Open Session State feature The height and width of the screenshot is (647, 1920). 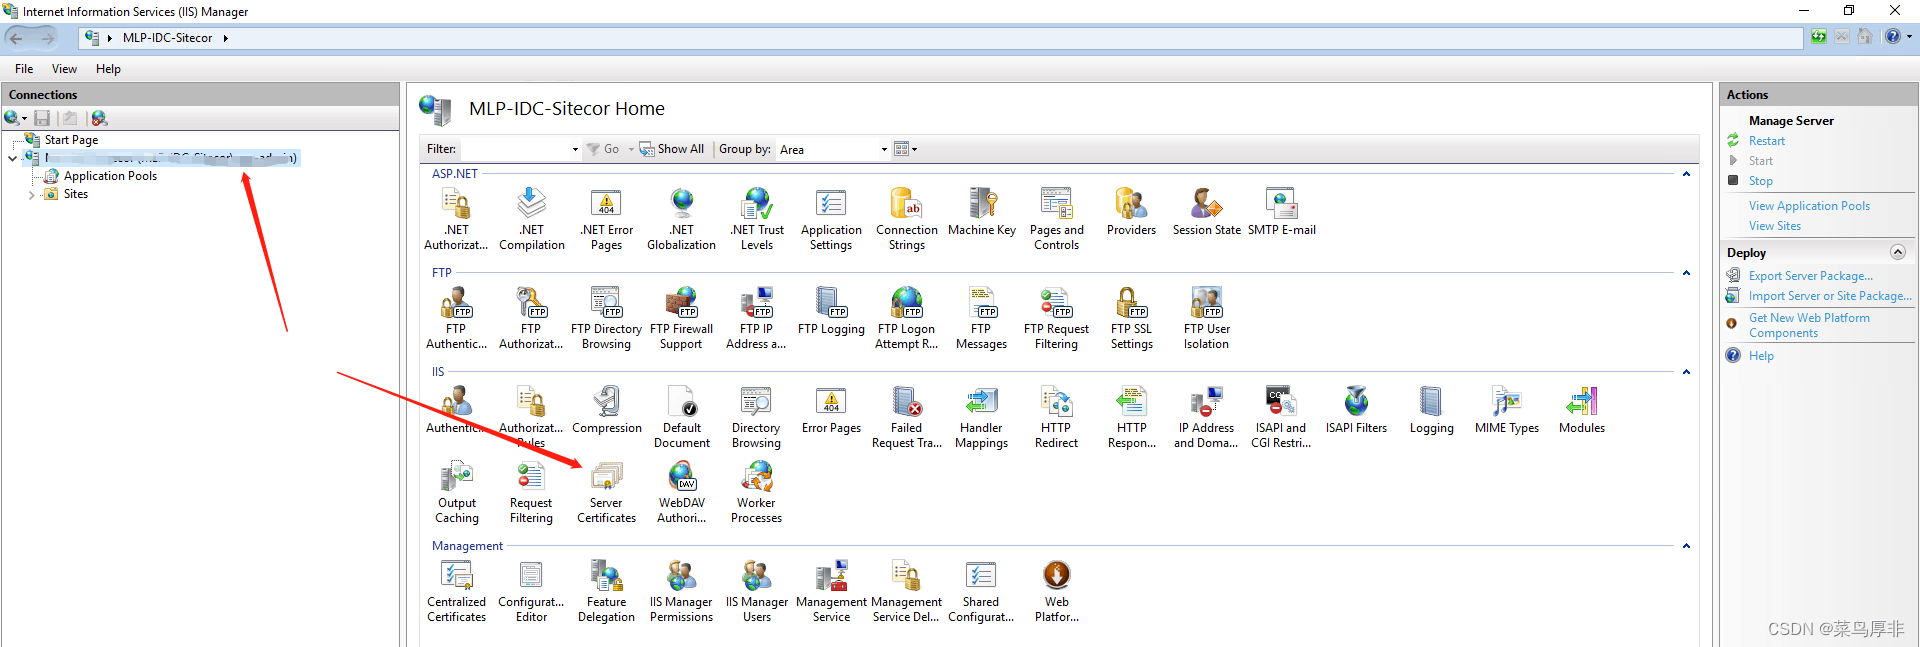click(x=1206, y=212)
